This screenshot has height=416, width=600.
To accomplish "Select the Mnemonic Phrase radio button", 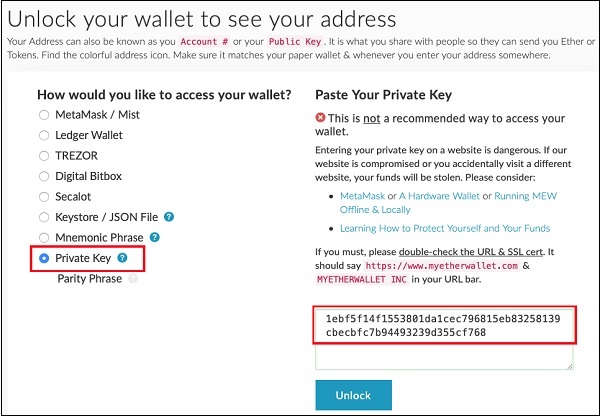I will coord(44,237).
